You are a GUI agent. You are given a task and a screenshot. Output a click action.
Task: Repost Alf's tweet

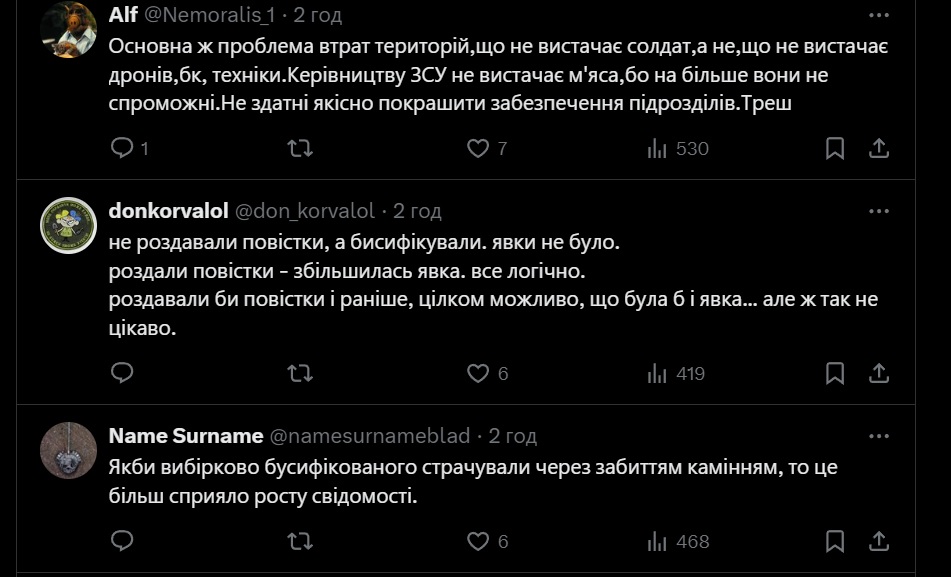[299, 148]
